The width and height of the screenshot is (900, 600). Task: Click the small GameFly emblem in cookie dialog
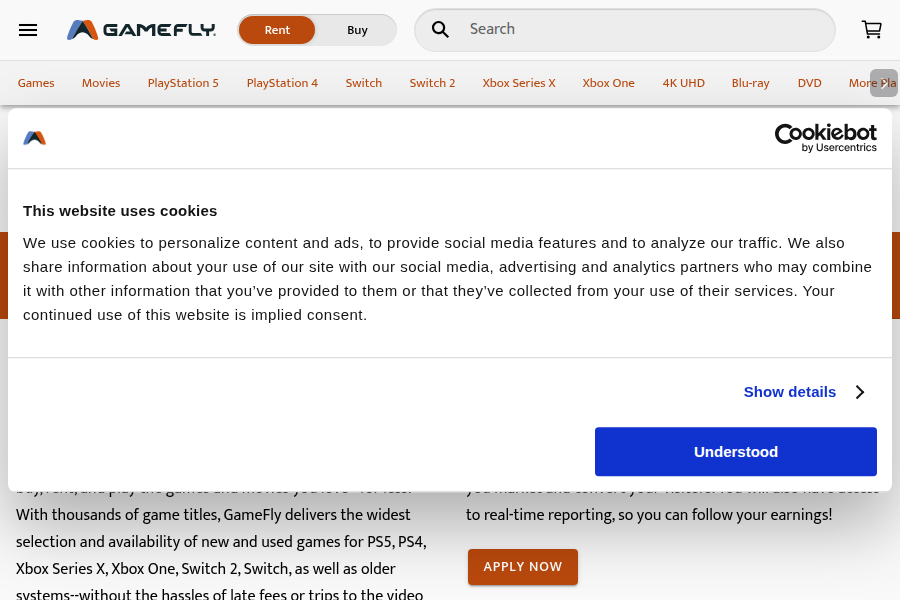point(35,138)
